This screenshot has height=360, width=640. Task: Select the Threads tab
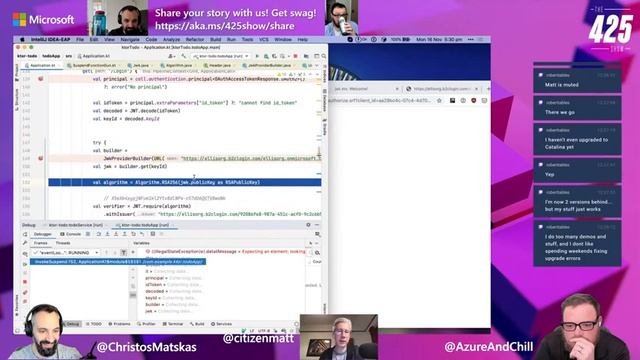pyautogui.click(x=63, y=243)
